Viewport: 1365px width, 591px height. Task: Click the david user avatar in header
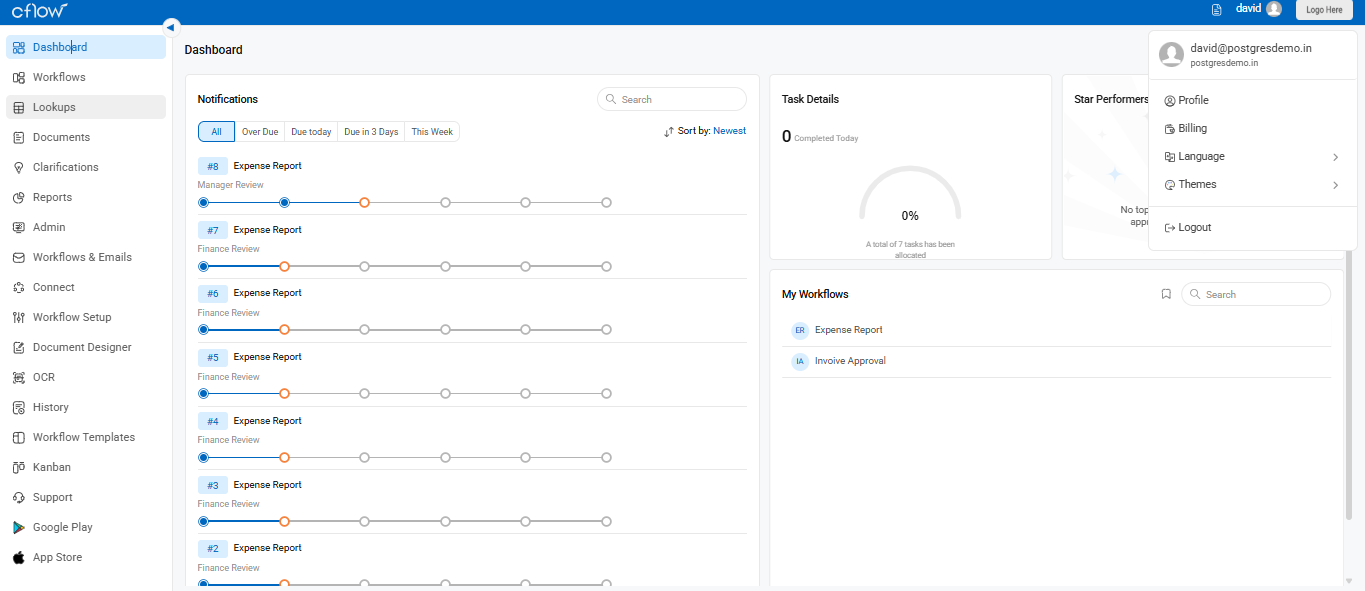pyautogui.click(x=1273, y=9)
